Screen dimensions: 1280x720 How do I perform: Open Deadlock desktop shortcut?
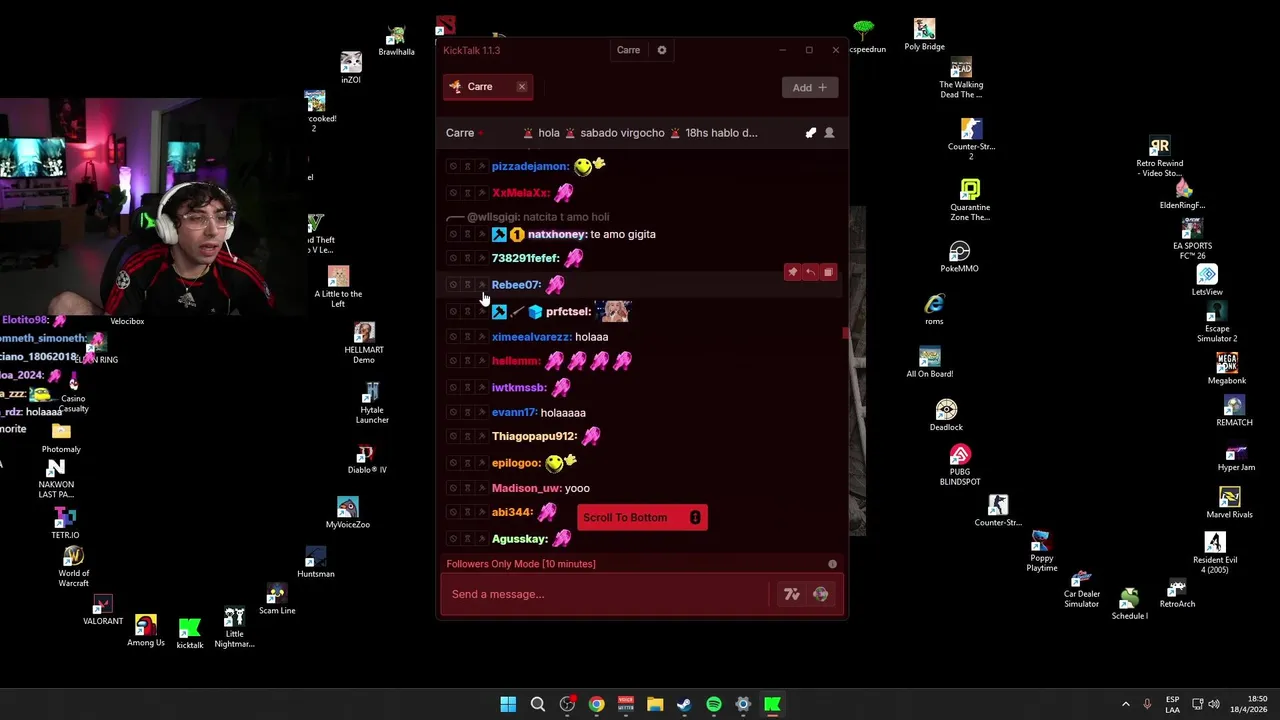click(946, 416)
